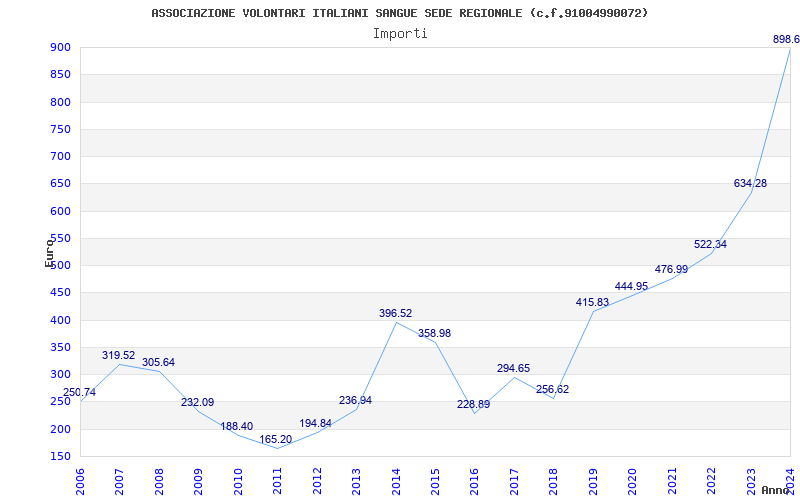Click the 522.34 data label
The width and height of the screenshot is (800, 500).
pyautogui.click(x=710, y=244)
